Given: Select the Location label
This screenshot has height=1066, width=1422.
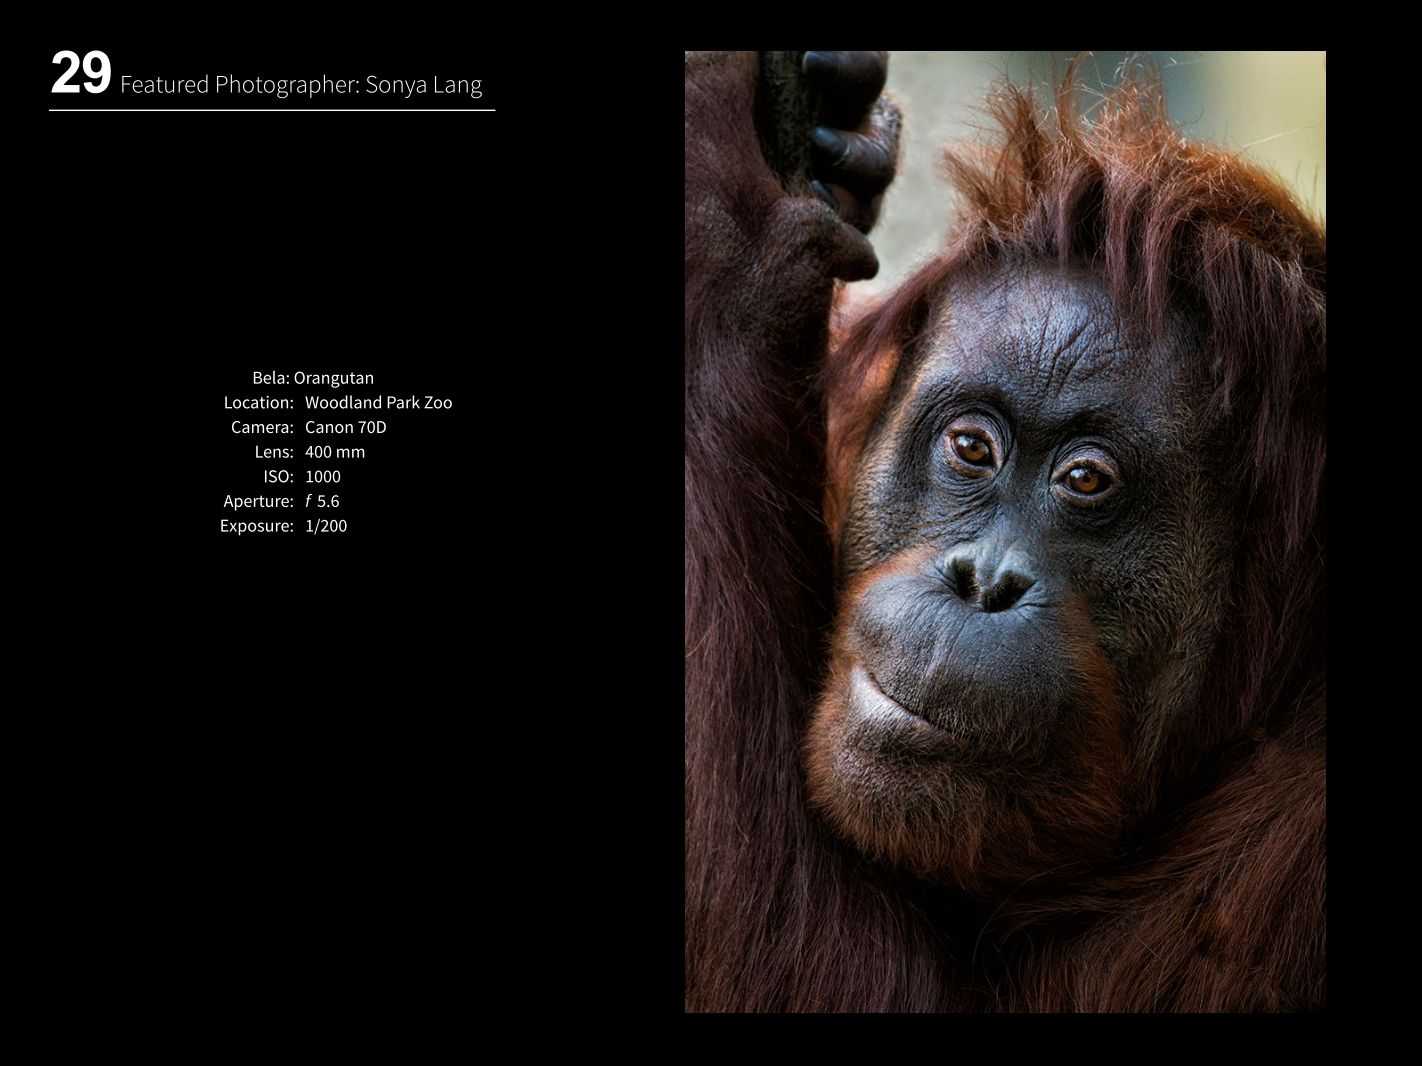Looking at the screenshot, I should coord(258,403).
